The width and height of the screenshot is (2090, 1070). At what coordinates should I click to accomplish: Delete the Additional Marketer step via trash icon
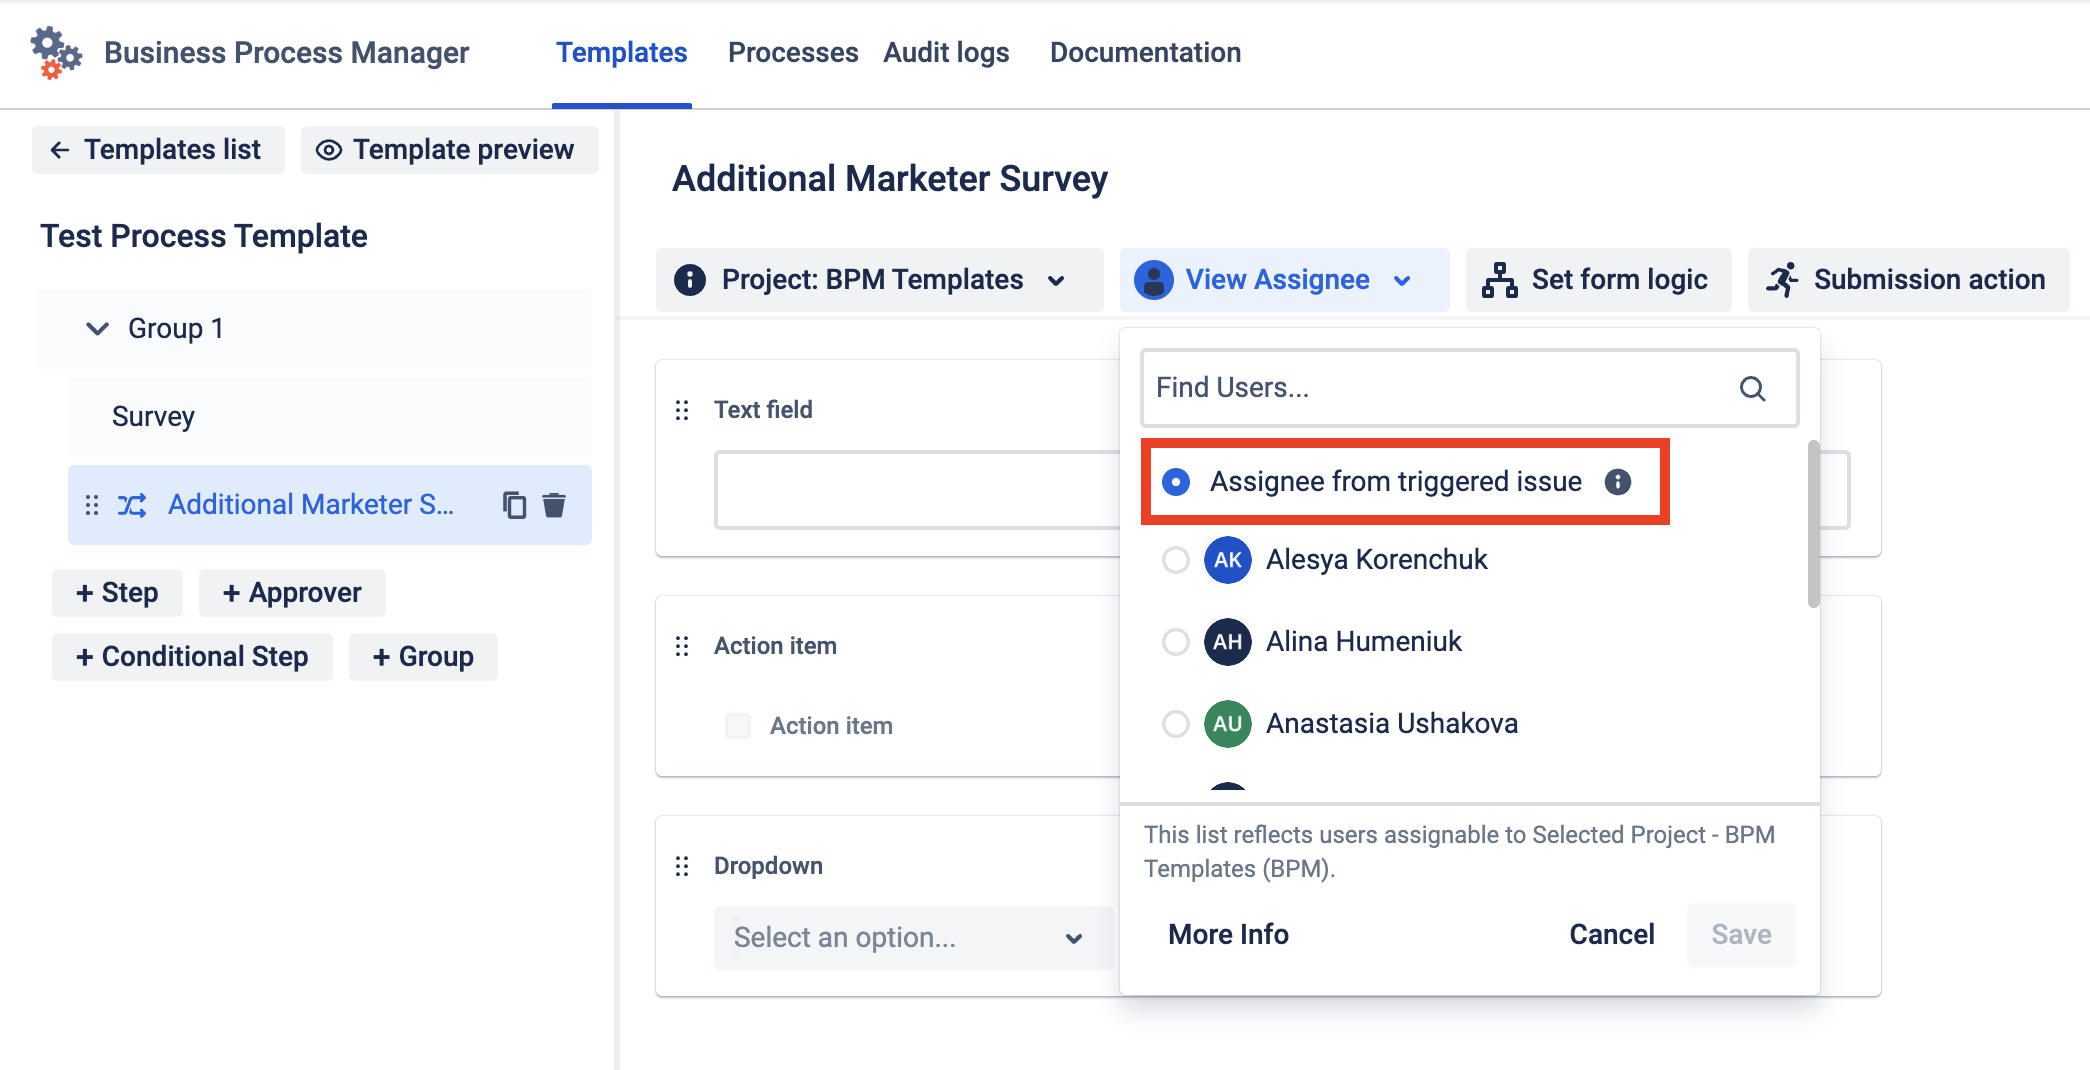click(554, 505)
